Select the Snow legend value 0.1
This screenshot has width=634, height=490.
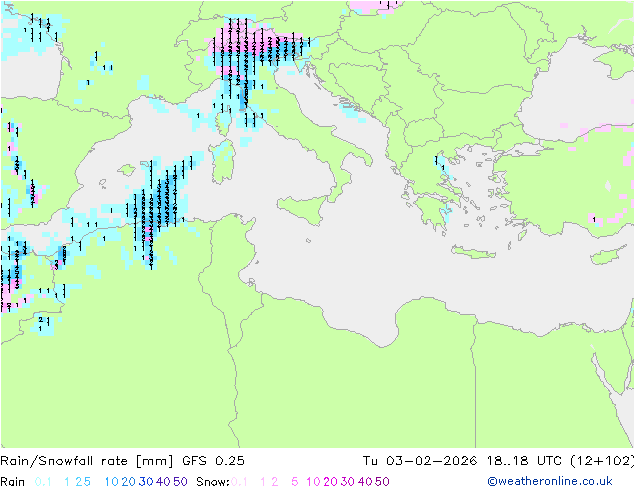(239, 482)
